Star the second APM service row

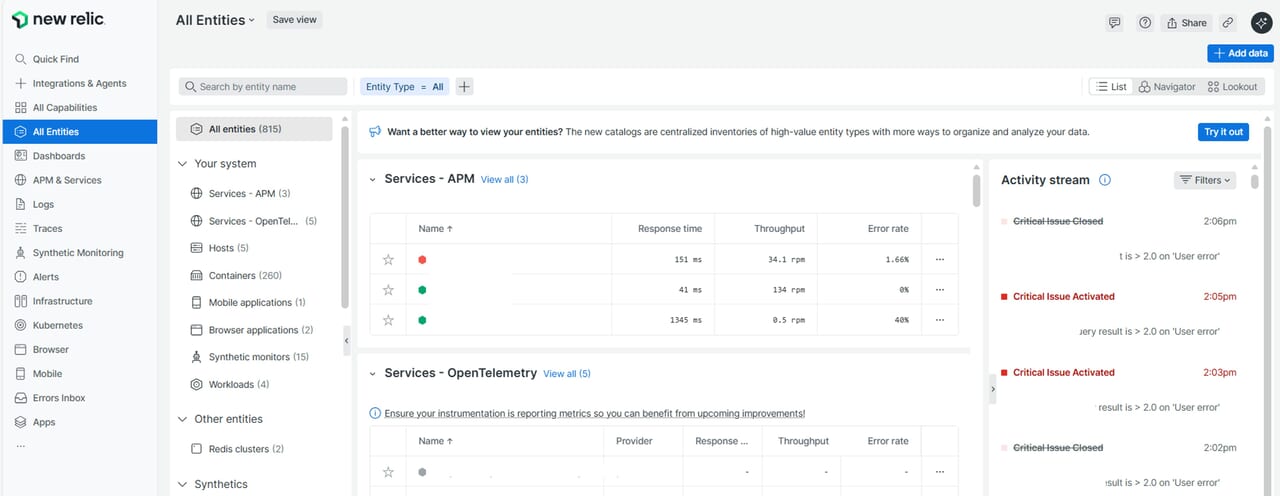click(x=388, y=290)
